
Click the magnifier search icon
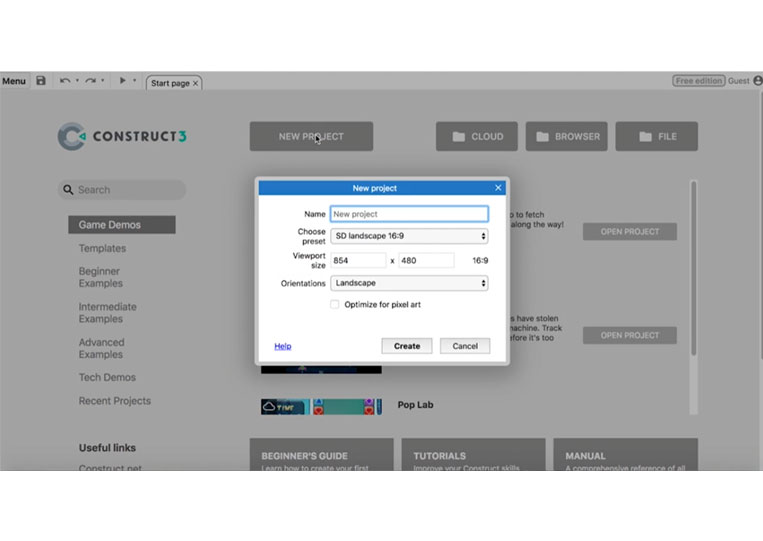click(68, 190)
